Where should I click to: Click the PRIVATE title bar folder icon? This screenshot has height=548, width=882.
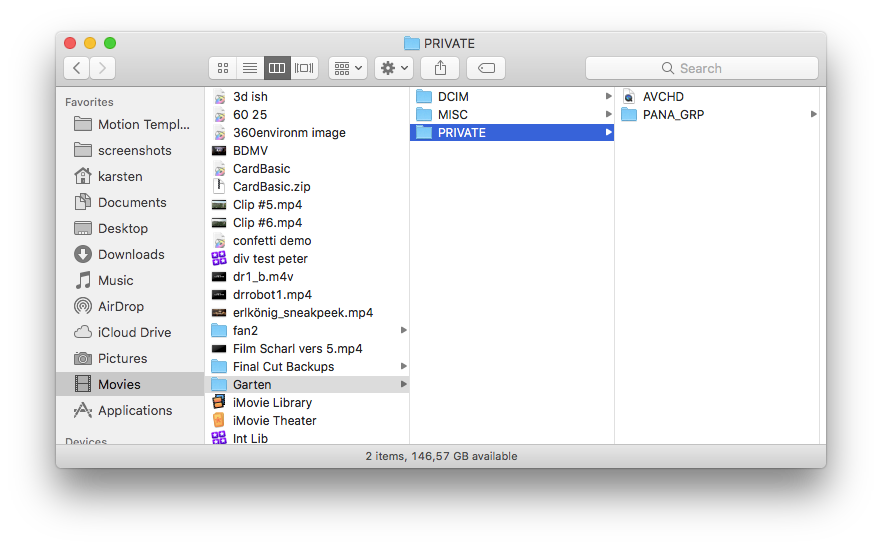pos(412,43)
